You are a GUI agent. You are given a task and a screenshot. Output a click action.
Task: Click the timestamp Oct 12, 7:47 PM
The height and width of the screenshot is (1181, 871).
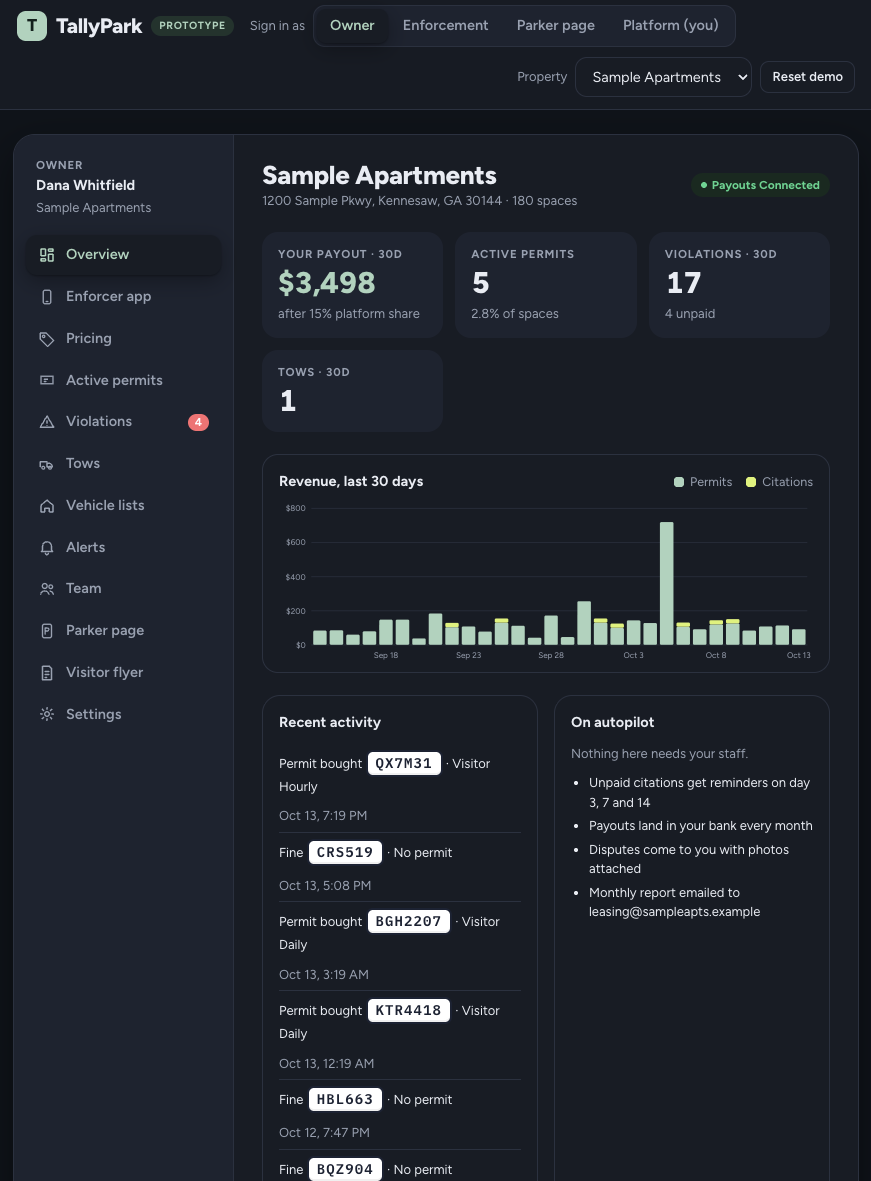(x=324, y=1133)
